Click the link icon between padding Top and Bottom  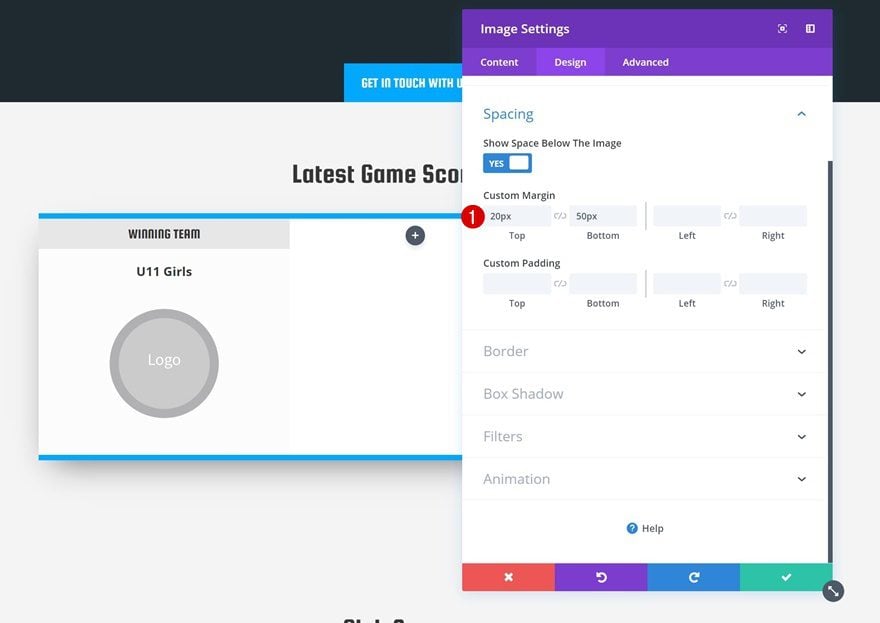coord(560,283)
